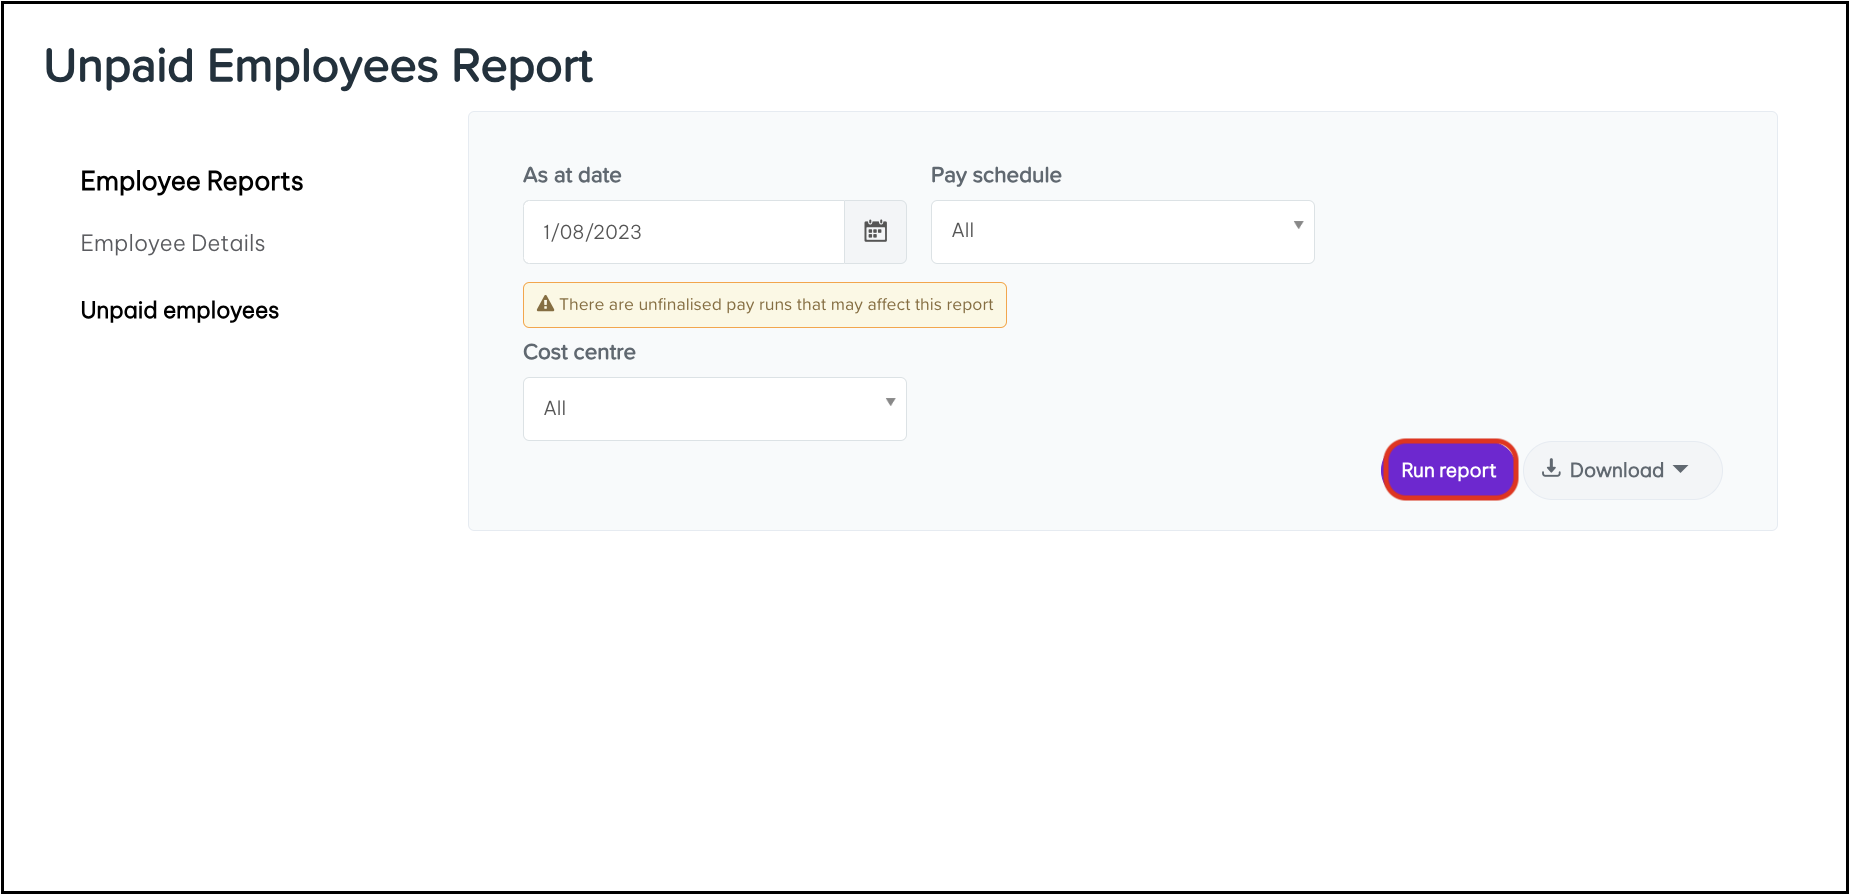Click the As at date label

[572, 175]
